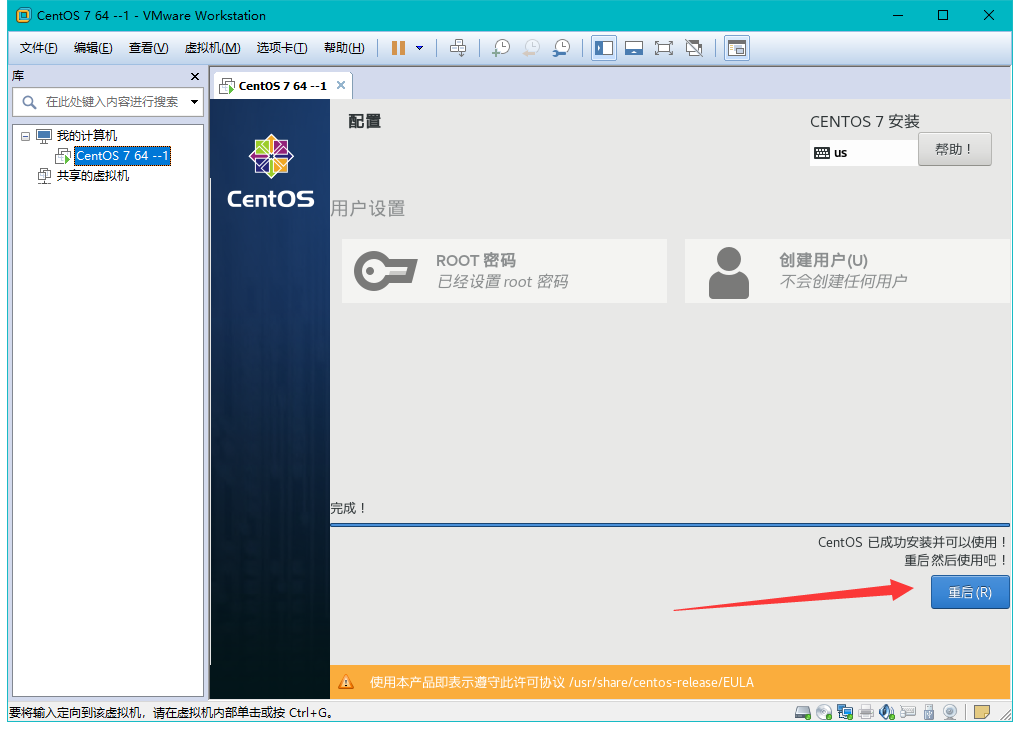
Task: Click the 帮助！ help button
Action: [x=954, y=150]
